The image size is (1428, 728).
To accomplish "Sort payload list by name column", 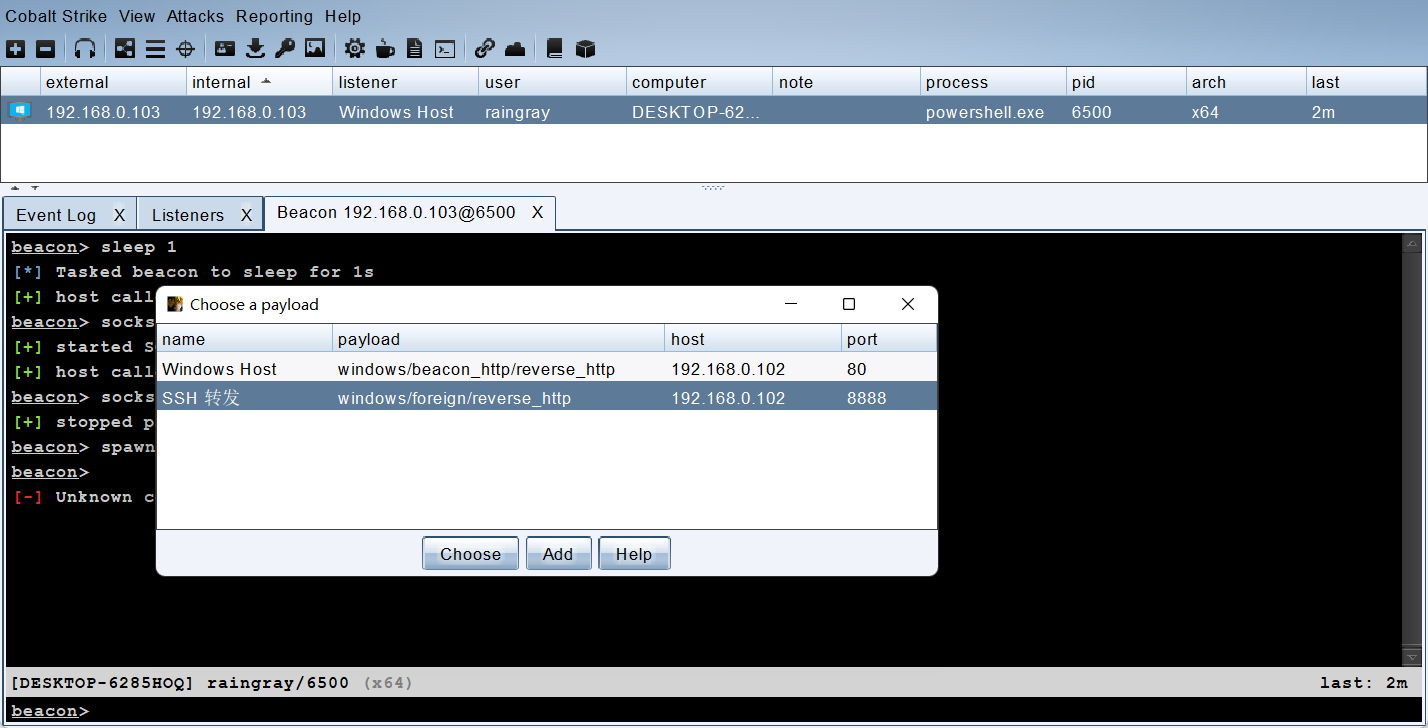I will (x=245, y=339).
